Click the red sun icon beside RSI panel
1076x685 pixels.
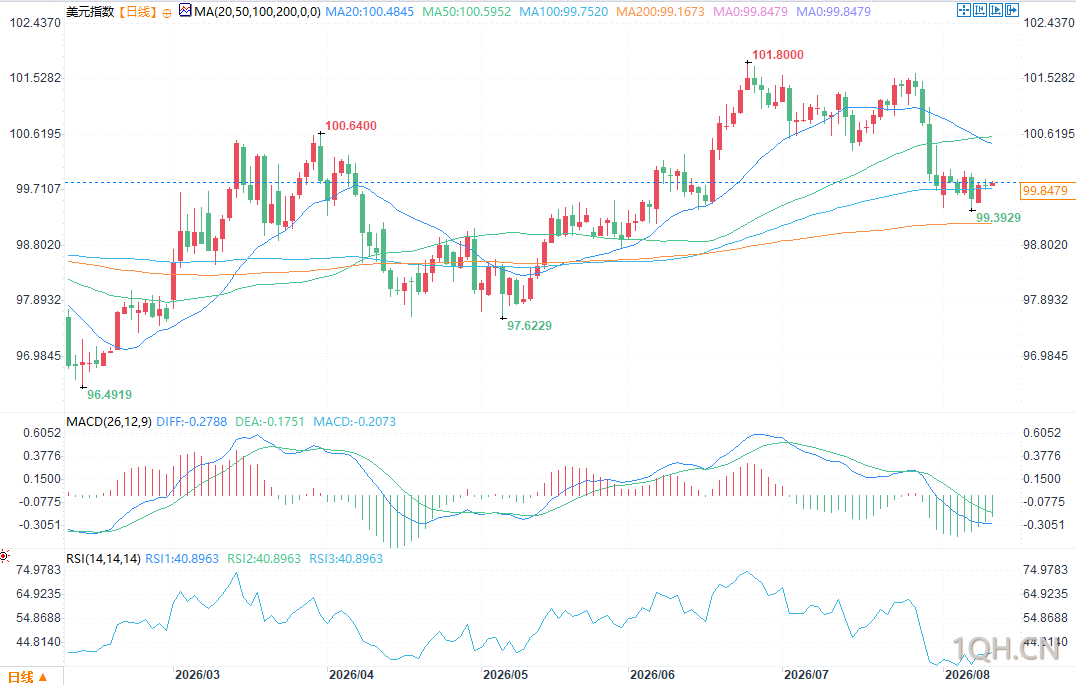click(4, 556)
